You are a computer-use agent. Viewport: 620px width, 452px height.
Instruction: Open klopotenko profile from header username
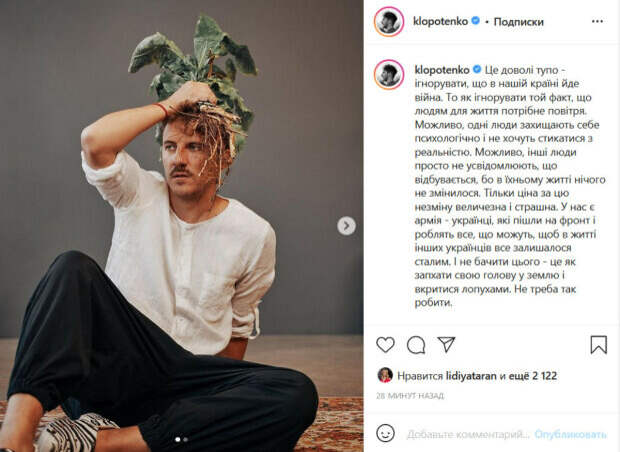point(440,21)
